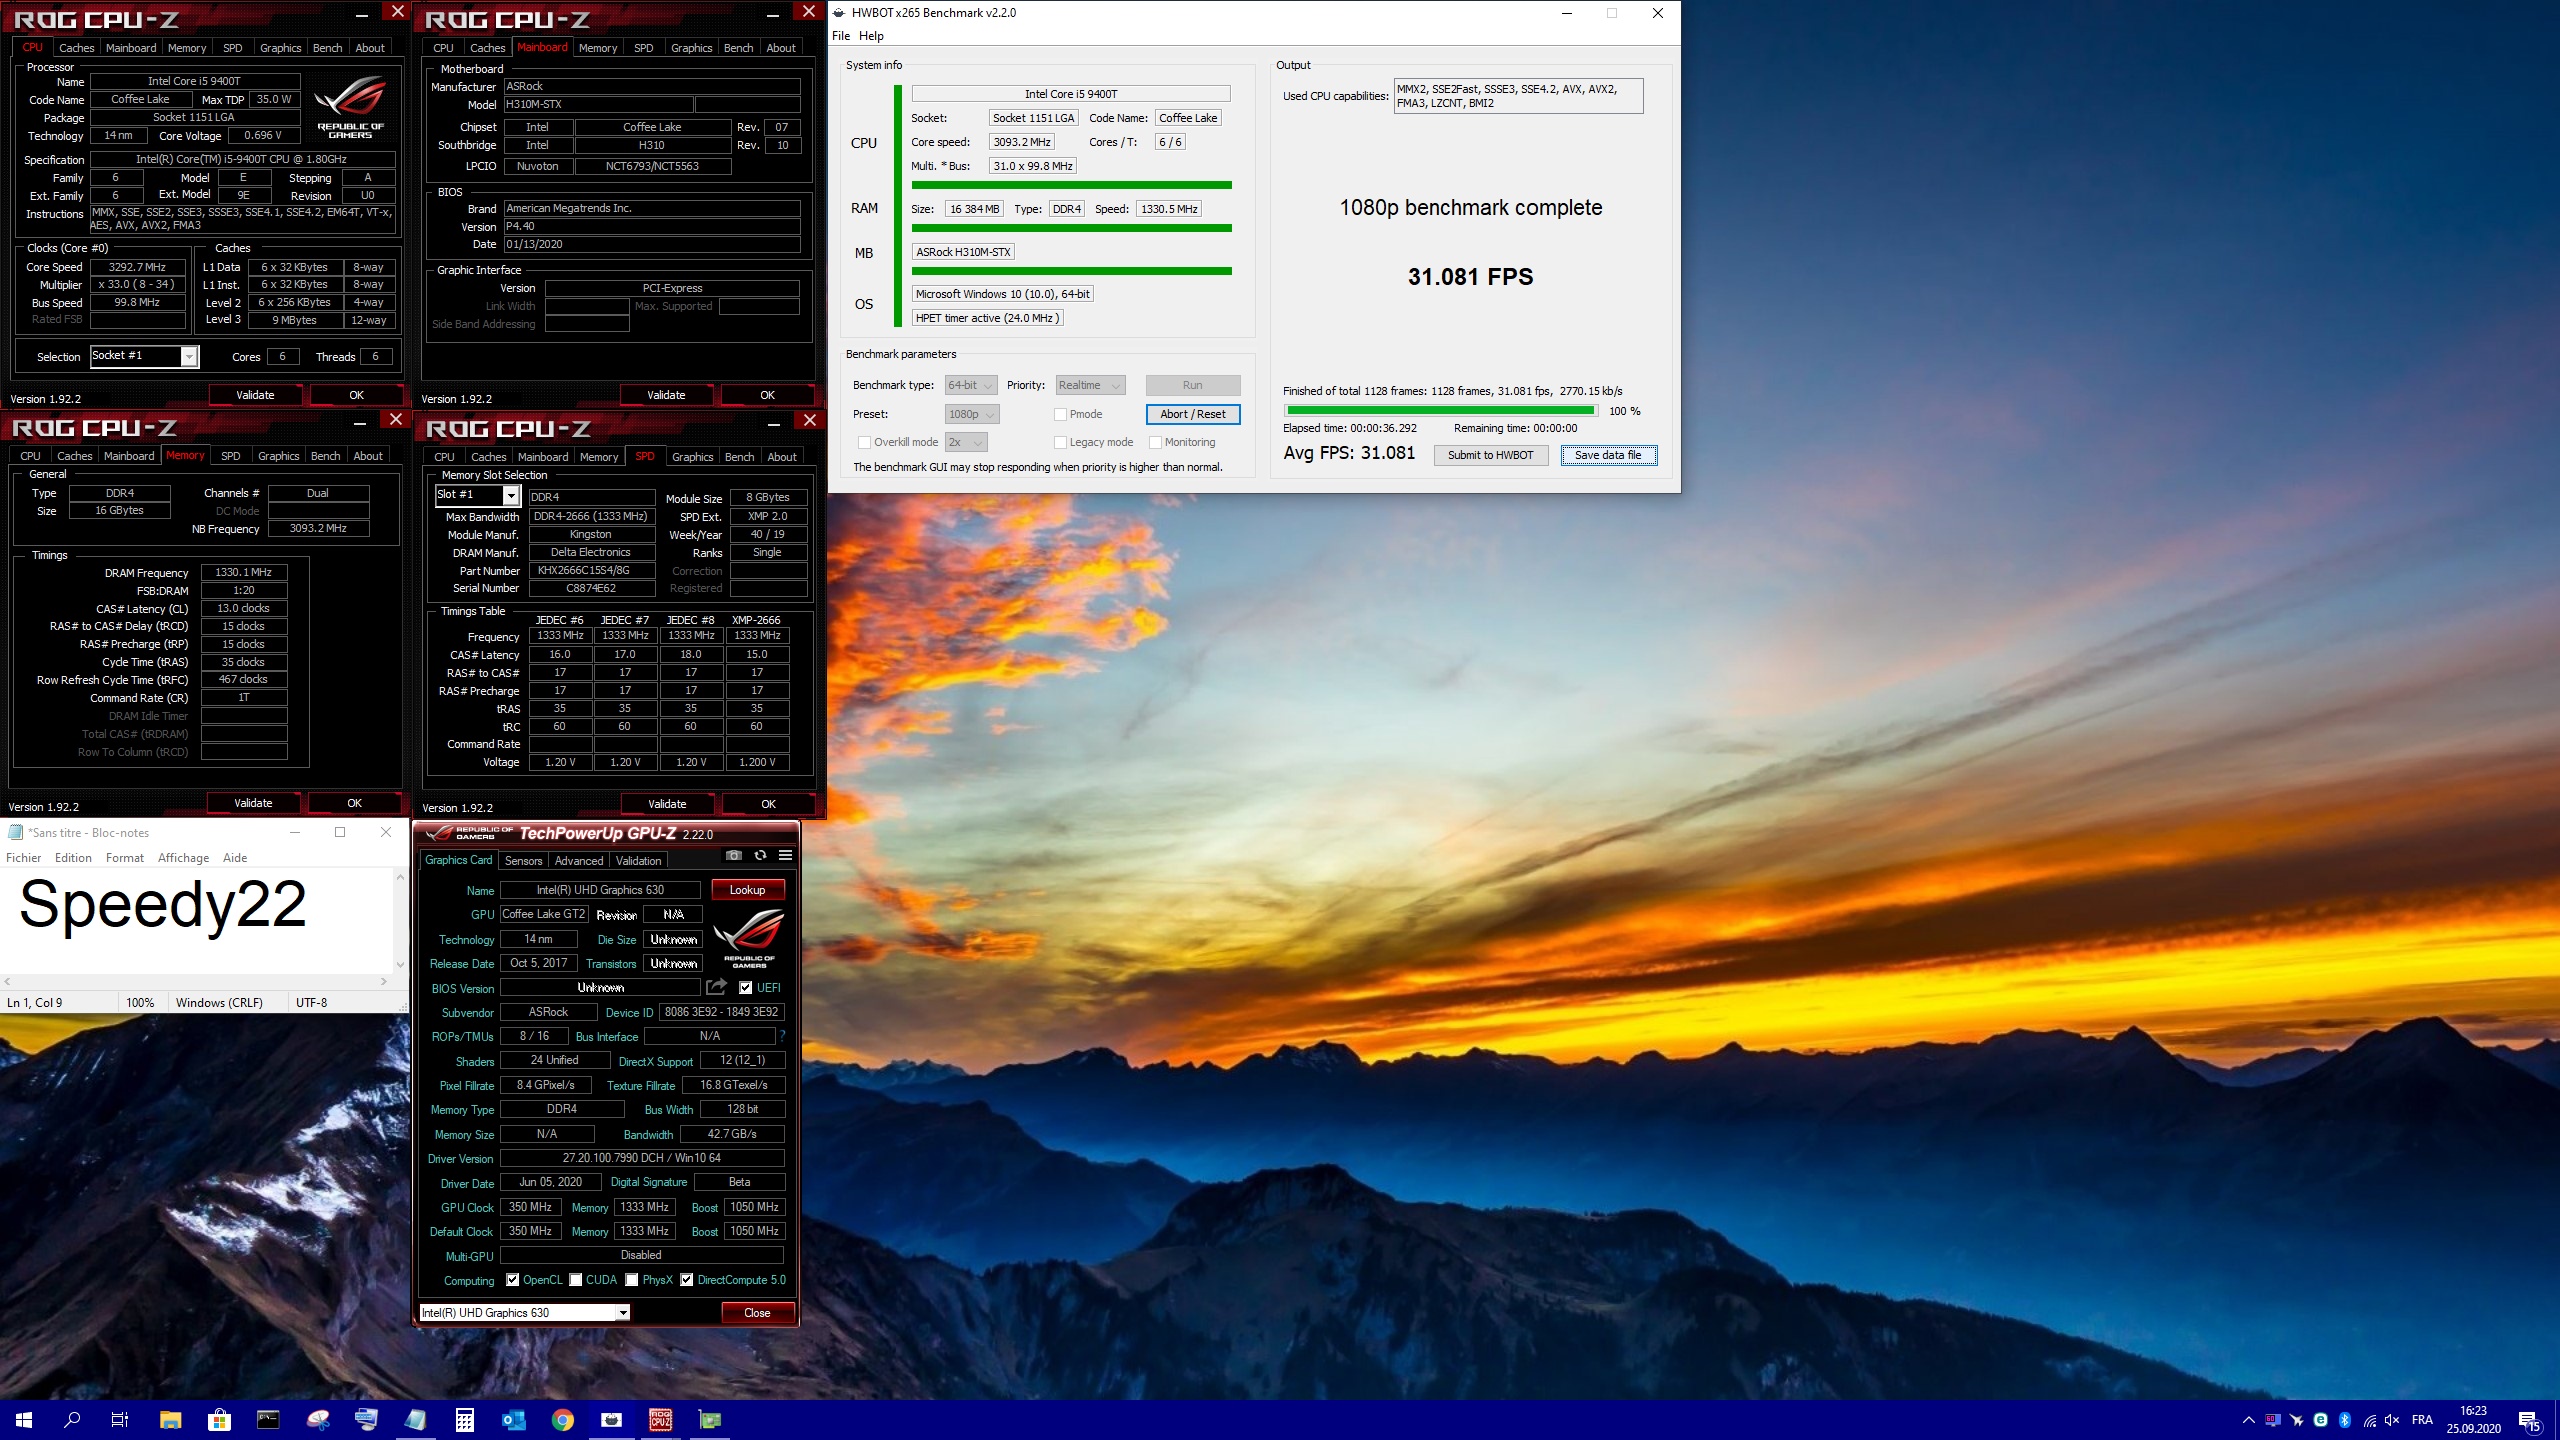Switch to Notepad via taskbar icon
Screen dimensions: 2560x1440
point(415,1420)
